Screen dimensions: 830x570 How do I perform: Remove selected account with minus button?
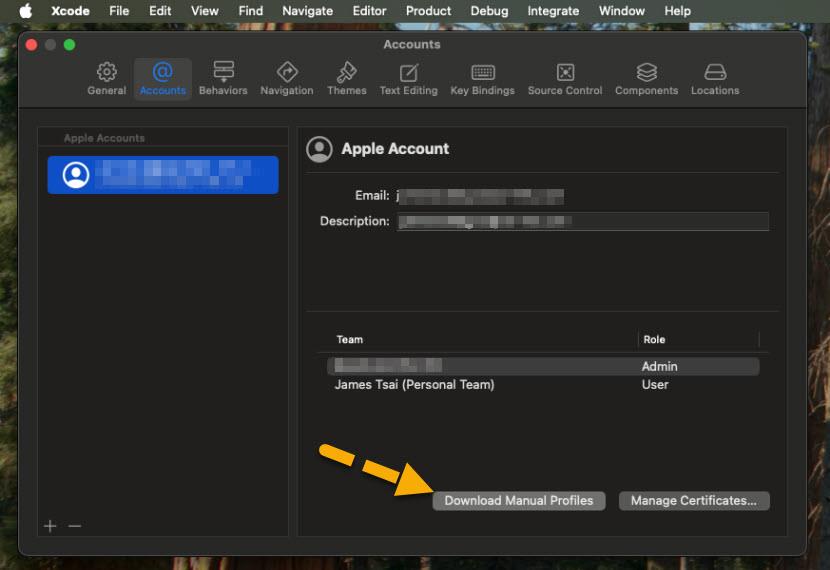point(75,526)
